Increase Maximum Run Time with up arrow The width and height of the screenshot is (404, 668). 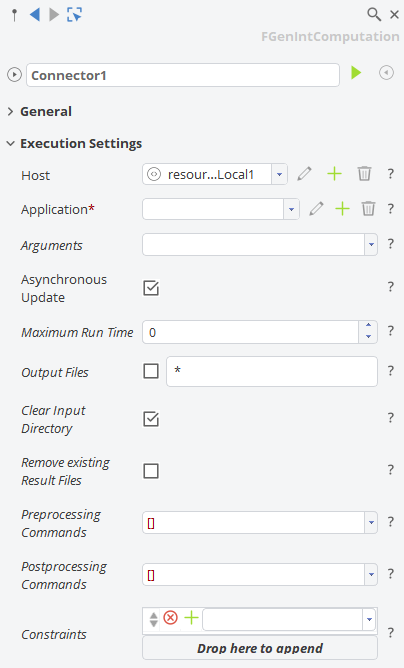[x=368, y=326]
